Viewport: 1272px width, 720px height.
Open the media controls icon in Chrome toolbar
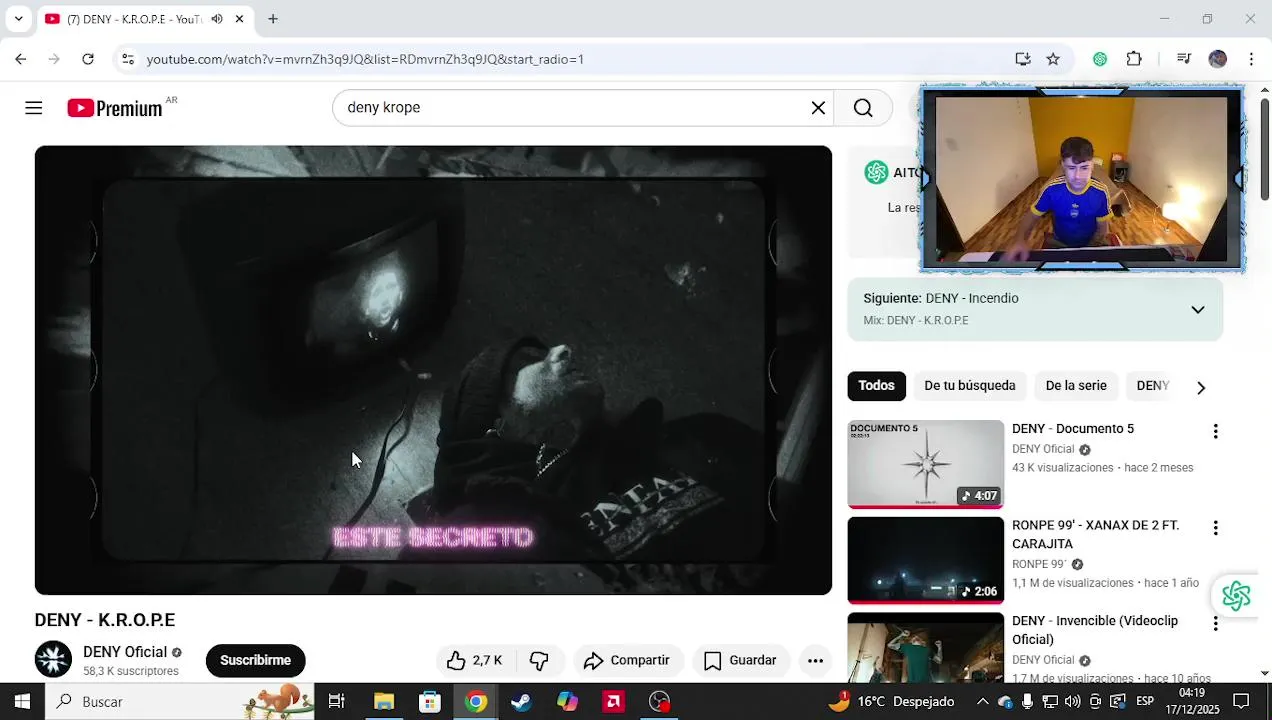pos(1184,59)
